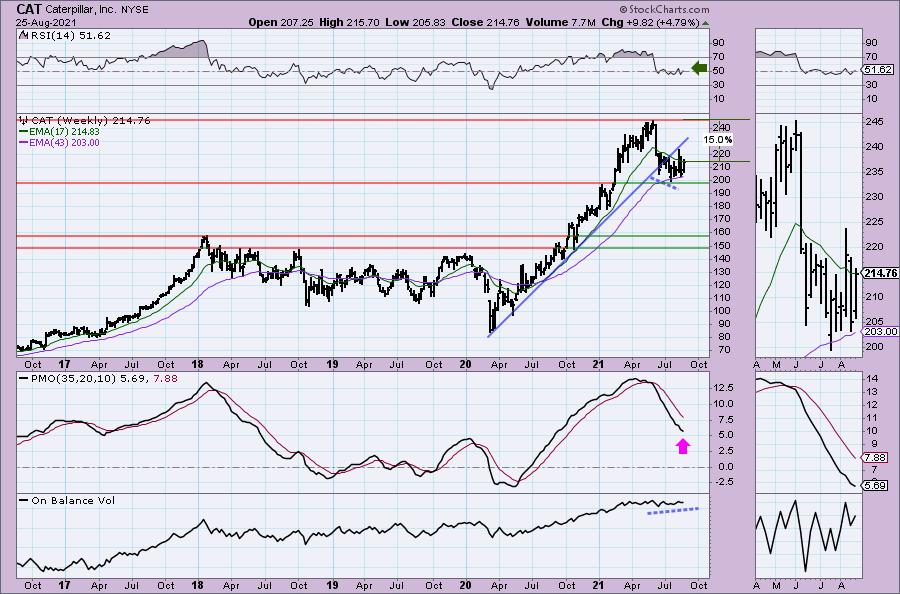
Task: Click the PMO(35,20,10) 5.69, 7.88 label
Action: pyautogui.click(x=98, y=379)
